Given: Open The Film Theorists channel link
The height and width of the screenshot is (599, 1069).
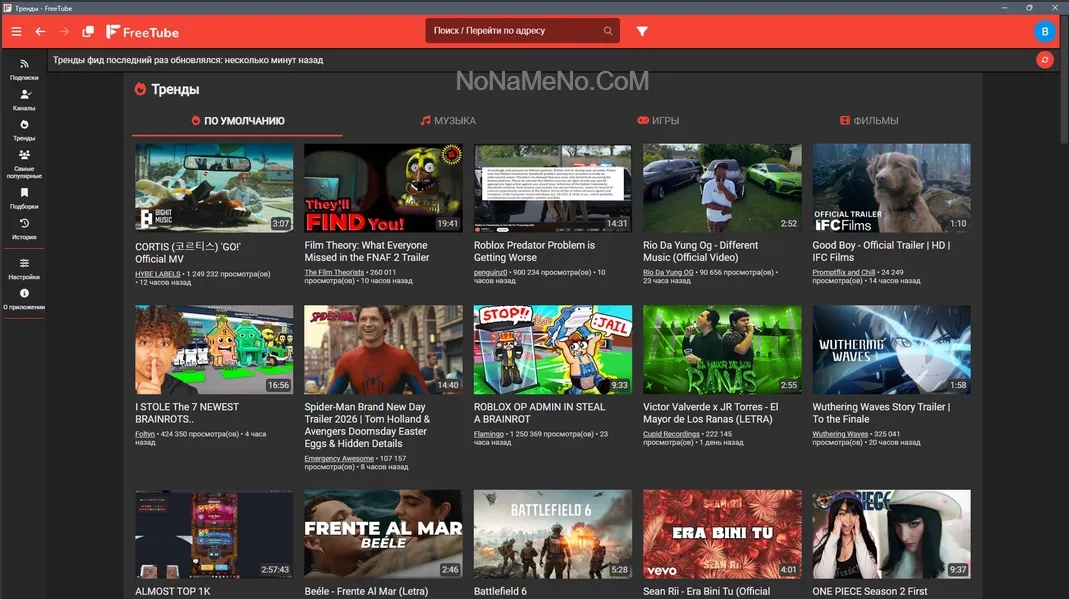Looking at the screenshot, I should pyautogui.click(x=334, y=273).
